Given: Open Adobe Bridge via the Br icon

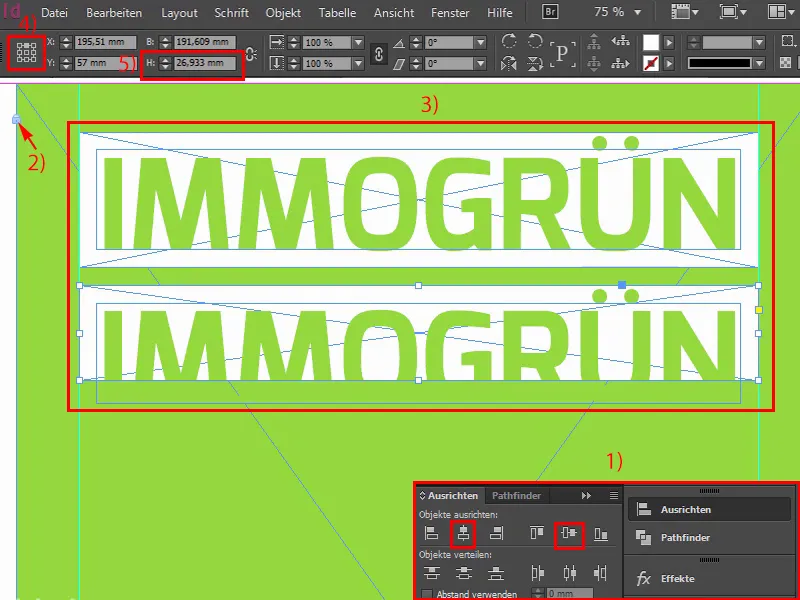Looking at the screenshot, I should point(550,12).
